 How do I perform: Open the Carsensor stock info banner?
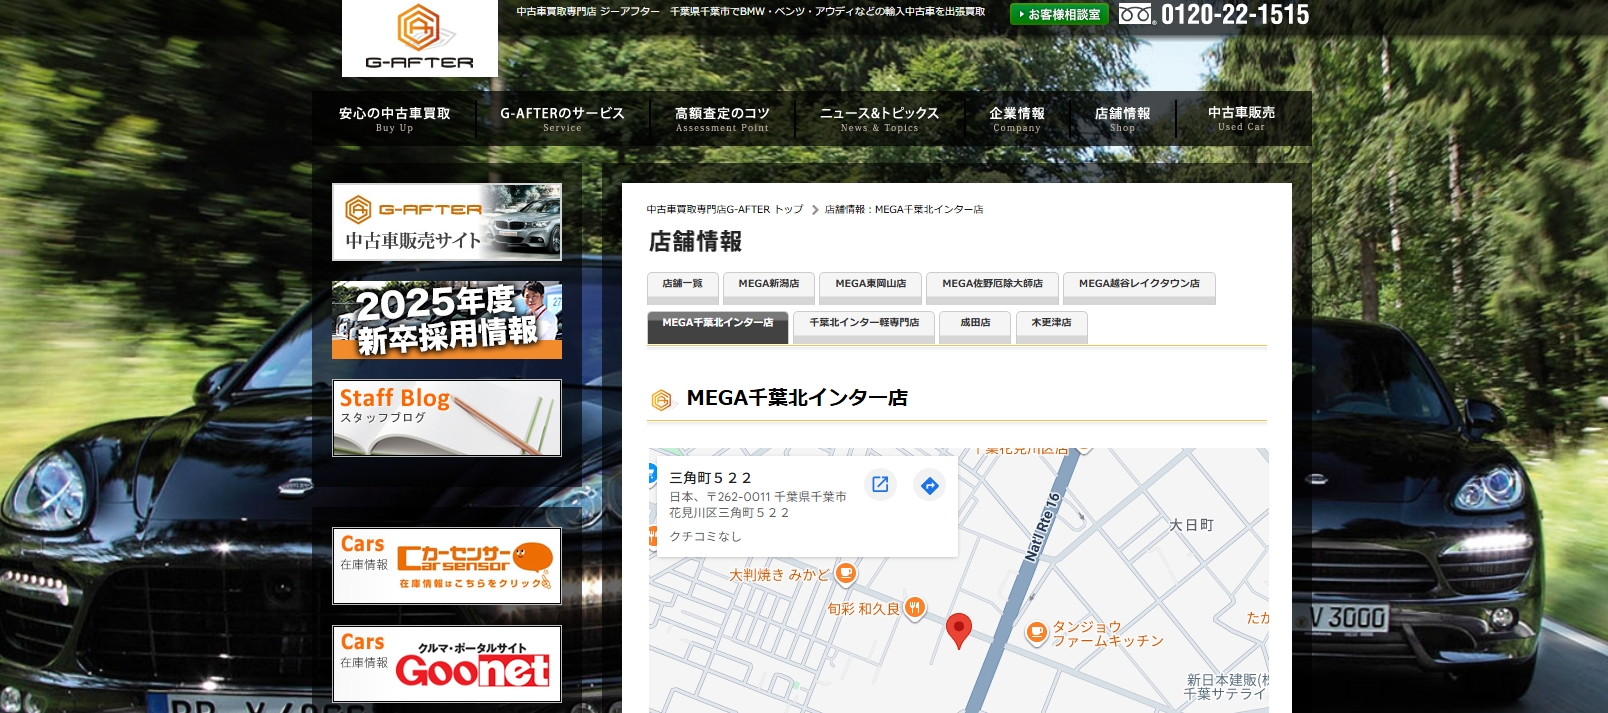tap(447, 566)
